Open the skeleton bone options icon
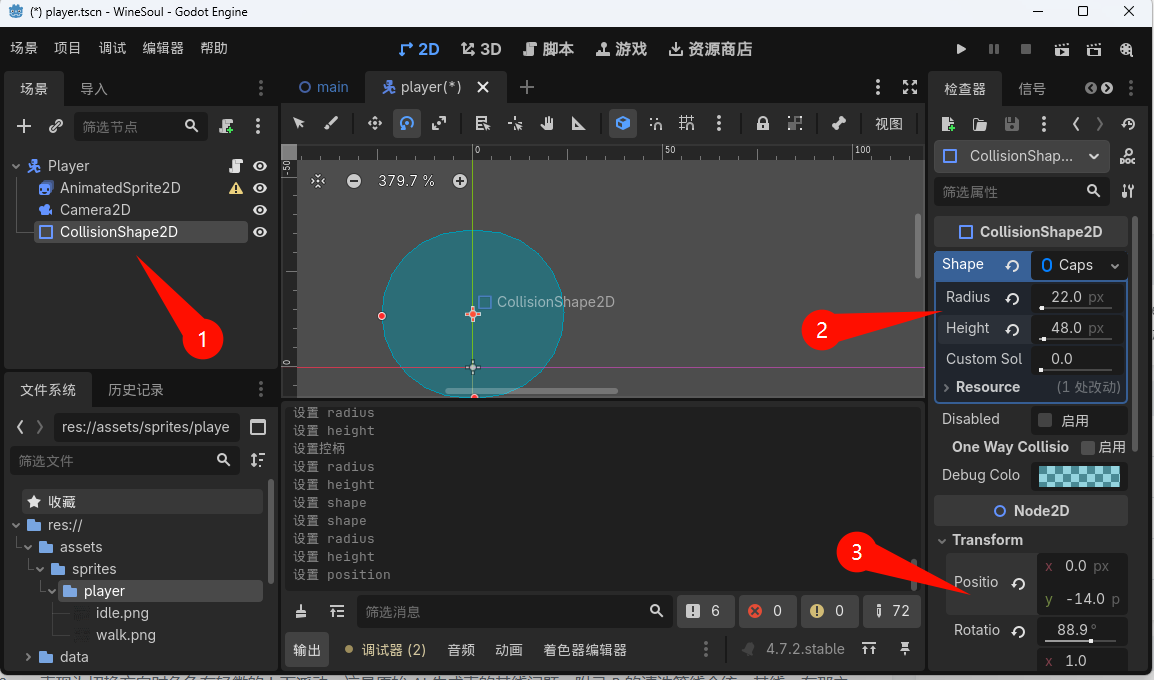 pyautogui.click(x=838, y=124)
